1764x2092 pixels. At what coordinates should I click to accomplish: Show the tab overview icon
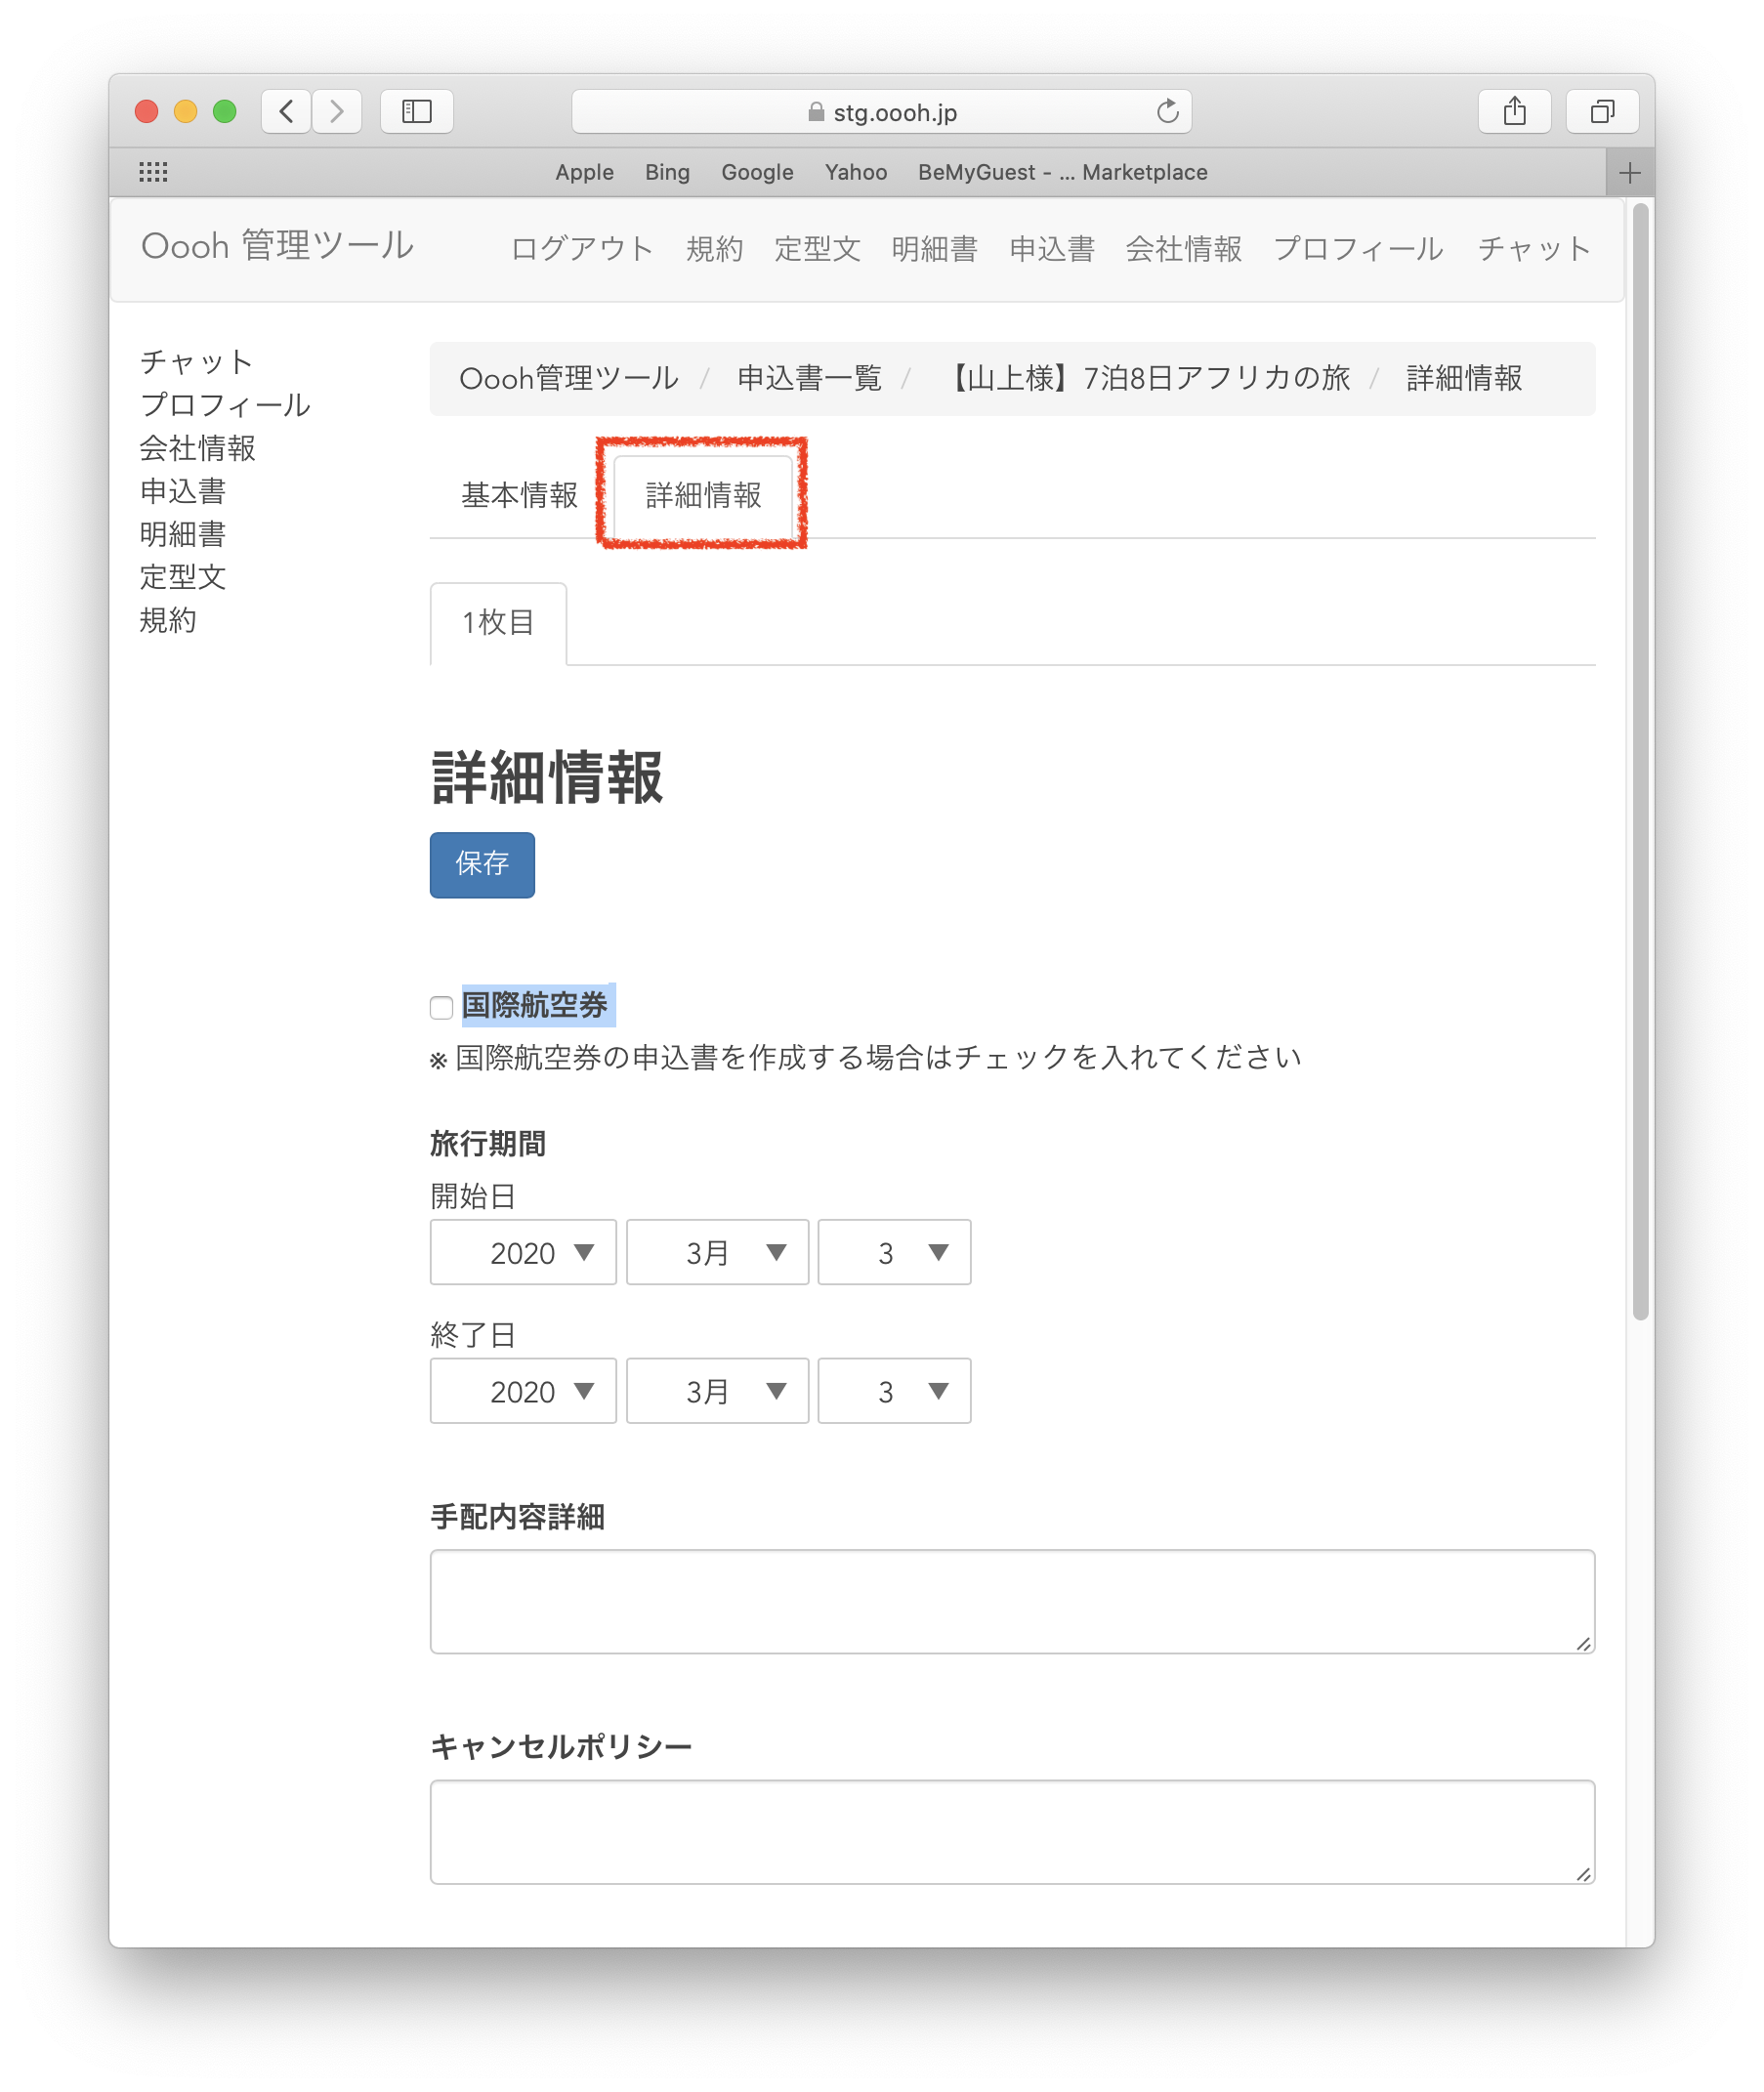point(1602,111)
